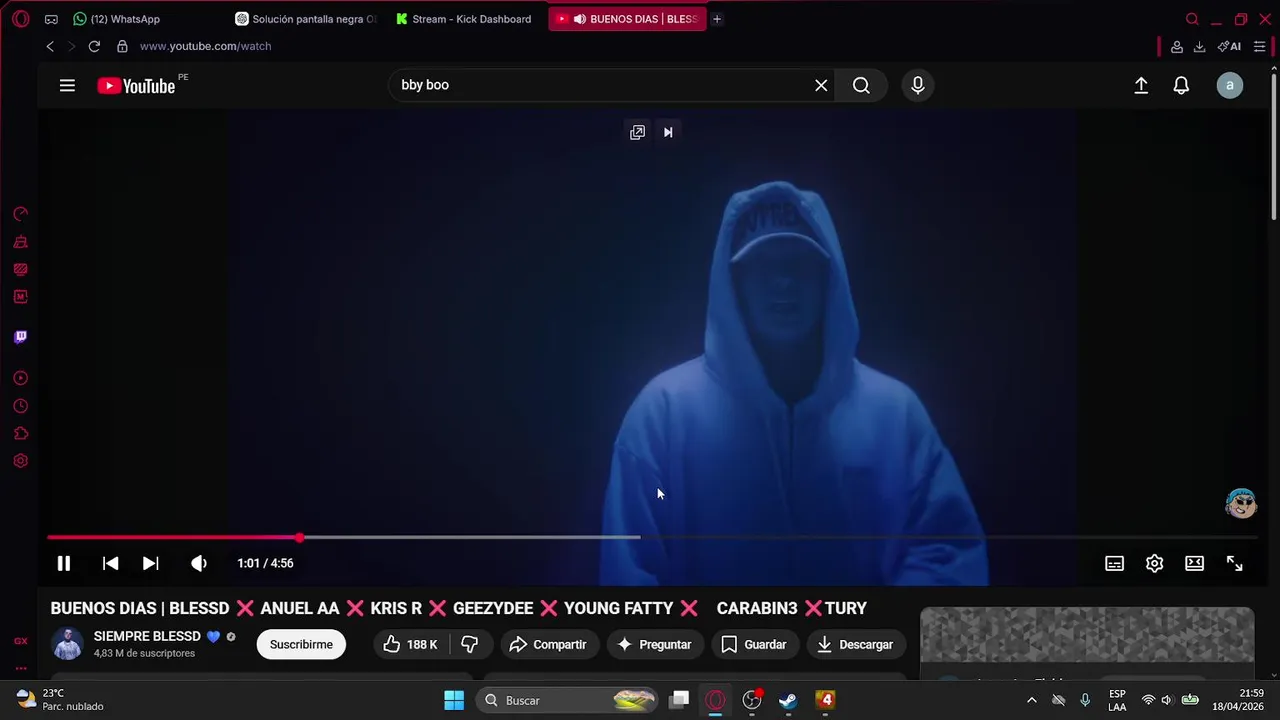Open the SIEMPRE BLESSD channel name
The image size is (1280, 720).
tap(147, 636)
